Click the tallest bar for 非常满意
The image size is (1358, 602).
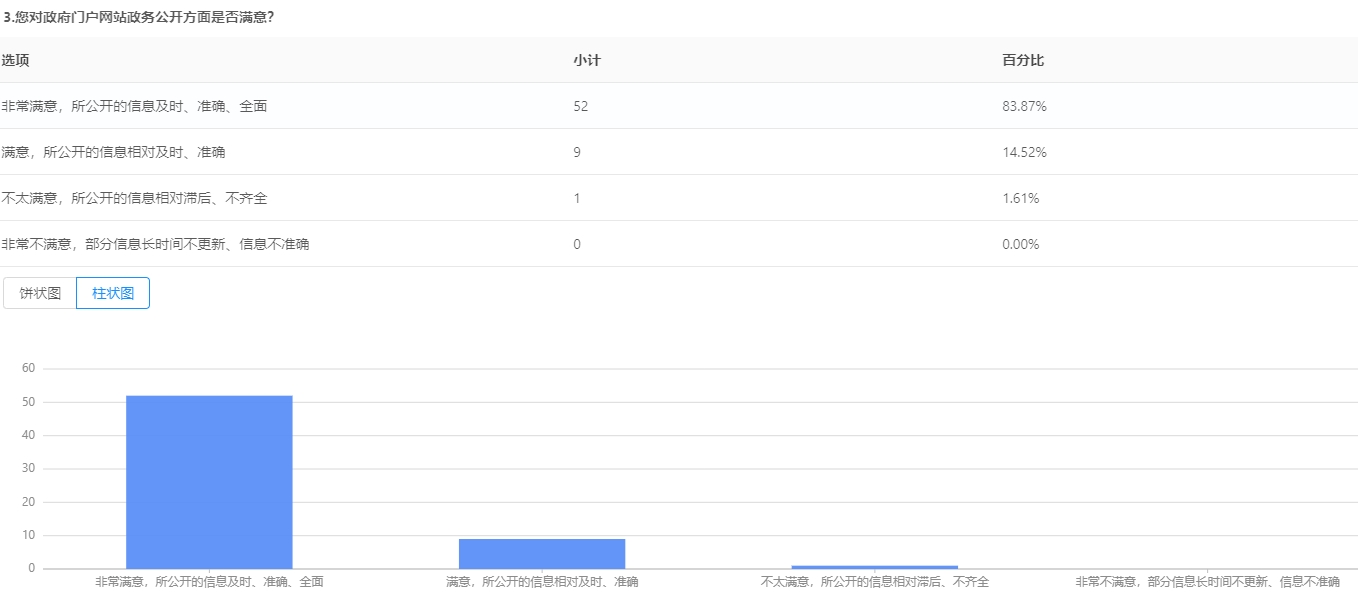click(x=209, y=482)
